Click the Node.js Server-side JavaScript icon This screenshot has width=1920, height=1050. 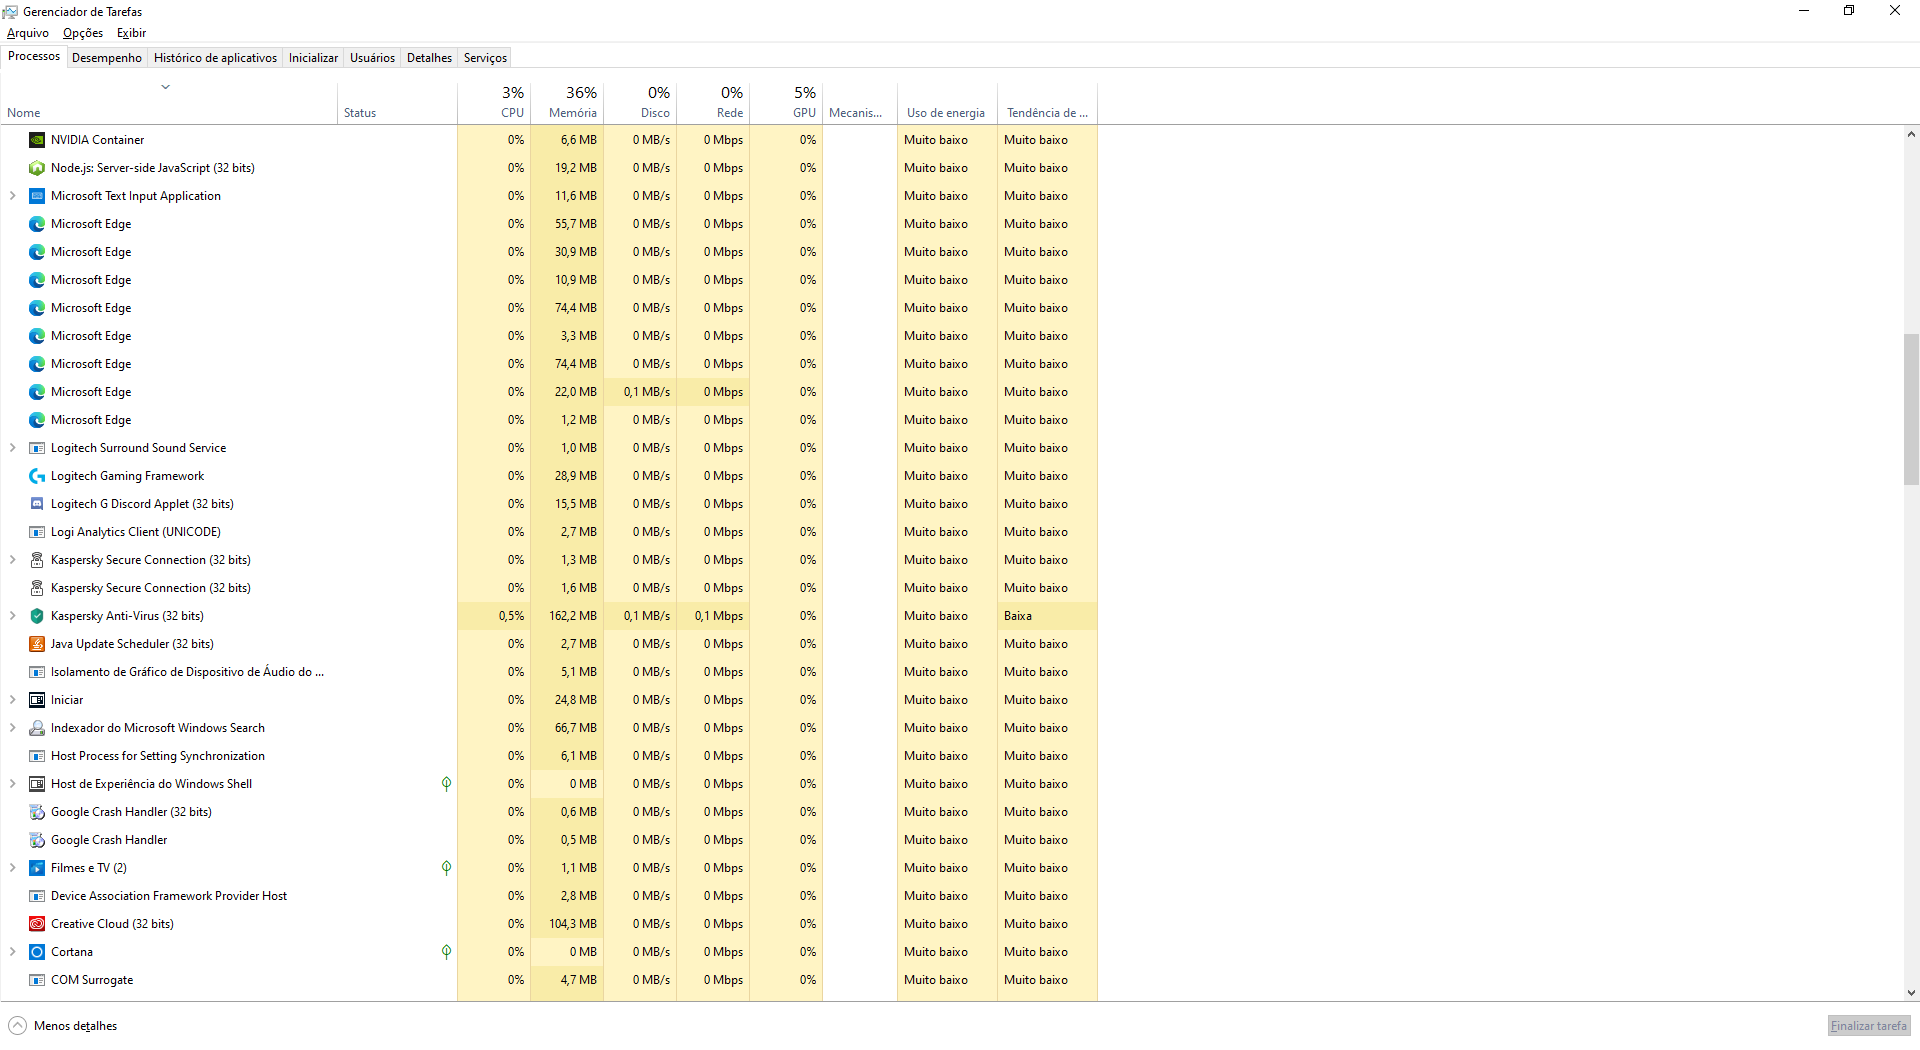37,168
